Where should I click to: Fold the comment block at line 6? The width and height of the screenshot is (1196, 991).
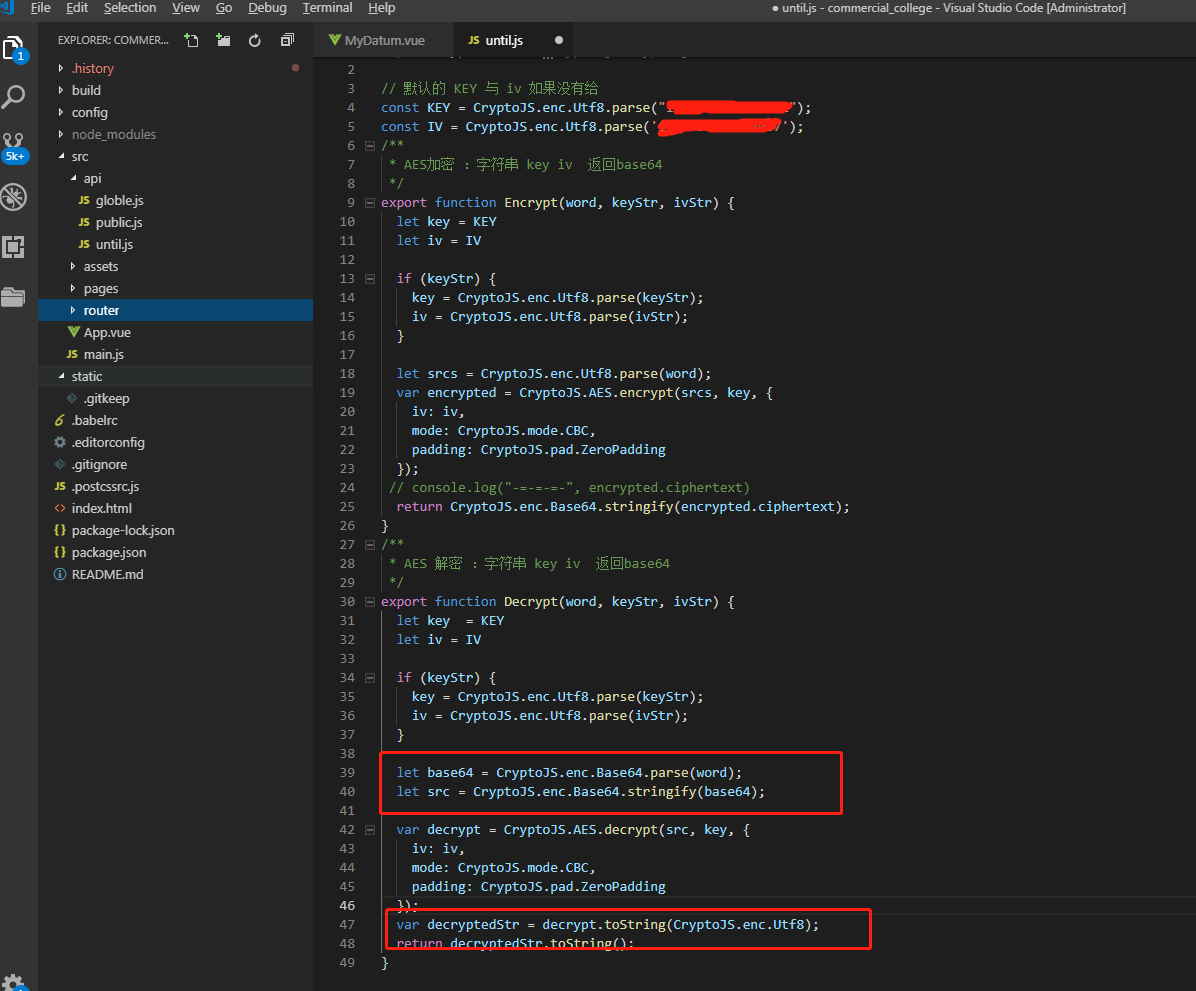pos(370,146)
